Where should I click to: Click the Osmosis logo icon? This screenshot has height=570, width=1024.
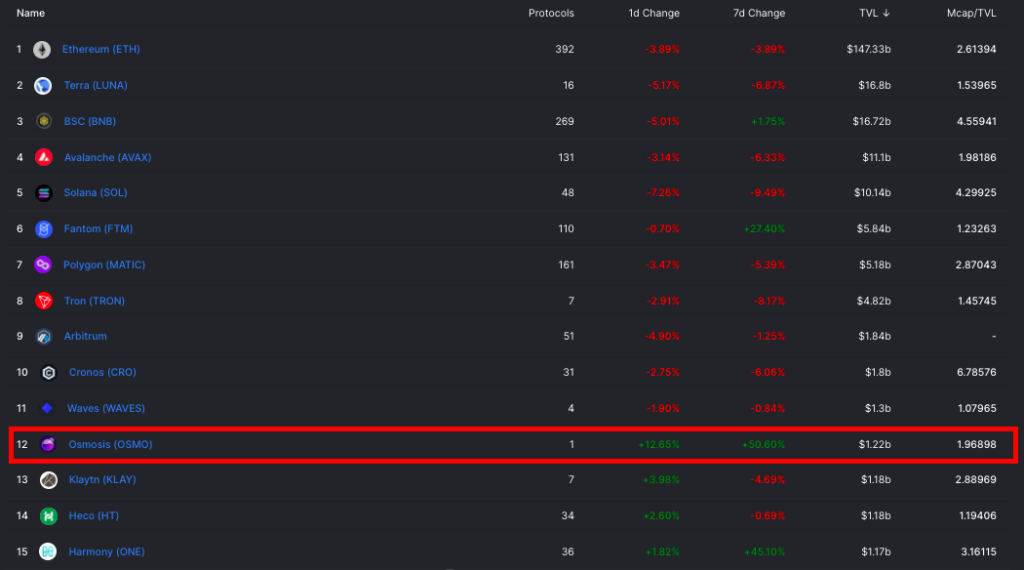click(x=48, y=445)
